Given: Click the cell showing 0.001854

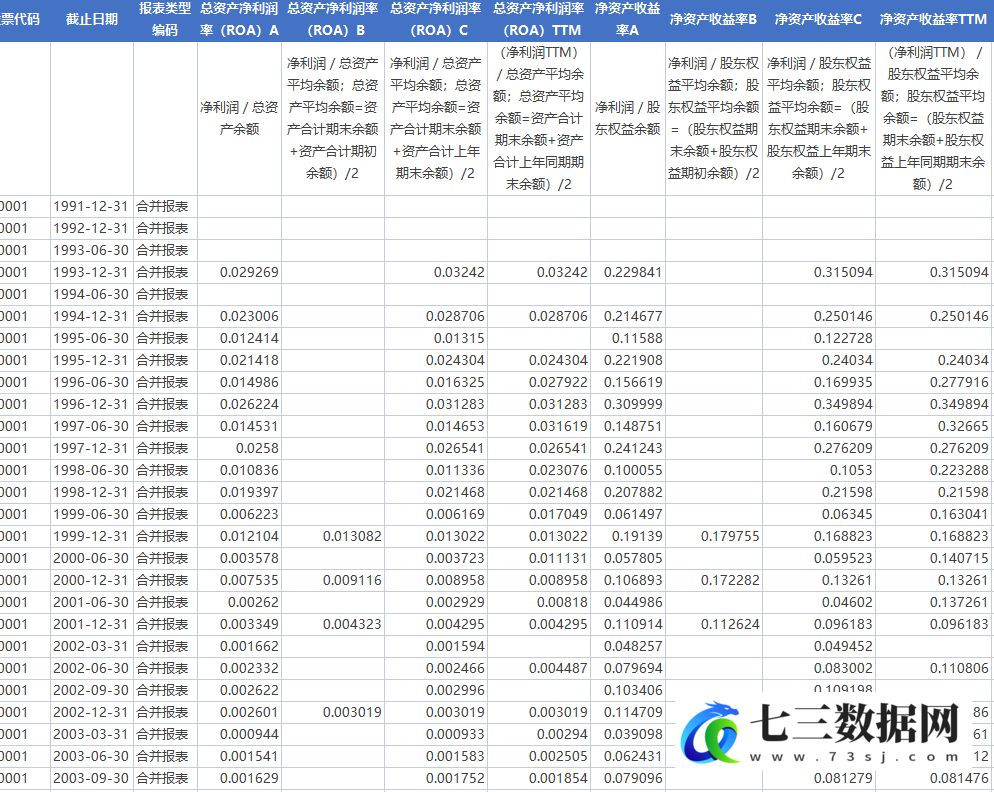Looking at the screenshot, I should (539, 778).
